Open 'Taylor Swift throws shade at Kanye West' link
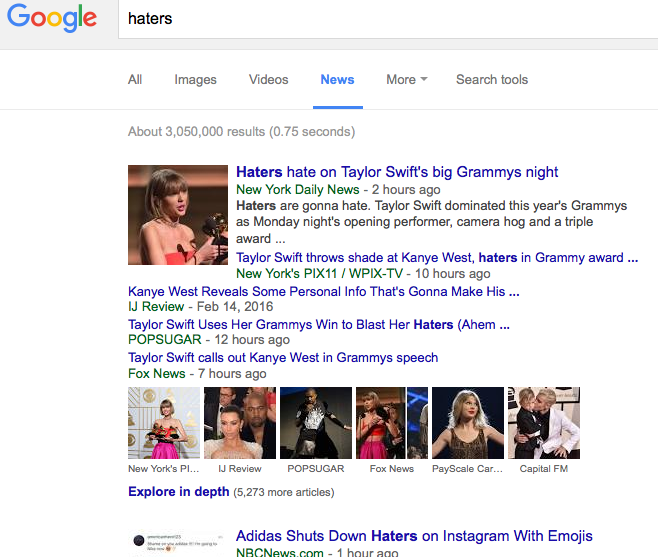The image size is (658, 557). pyautogui.click(x=436, y=257)
